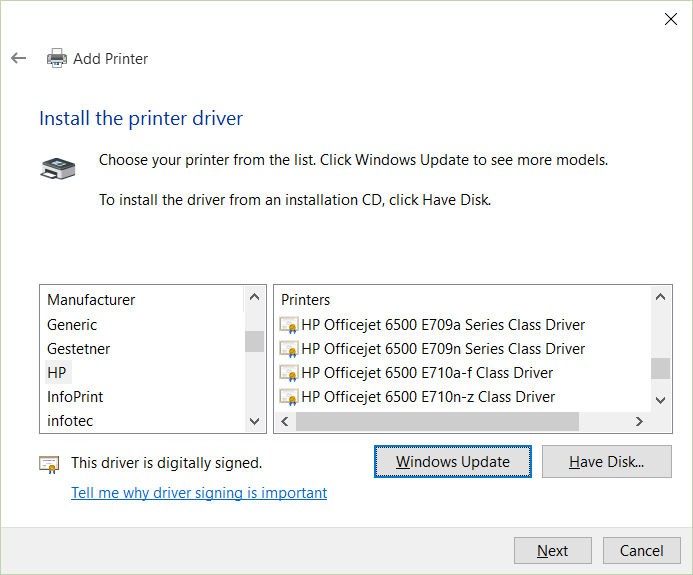The image size is (693, 575).
Task: Select HP Officejet 6500 E709n Series Class Driver
Action: click(x=443, y=349)
